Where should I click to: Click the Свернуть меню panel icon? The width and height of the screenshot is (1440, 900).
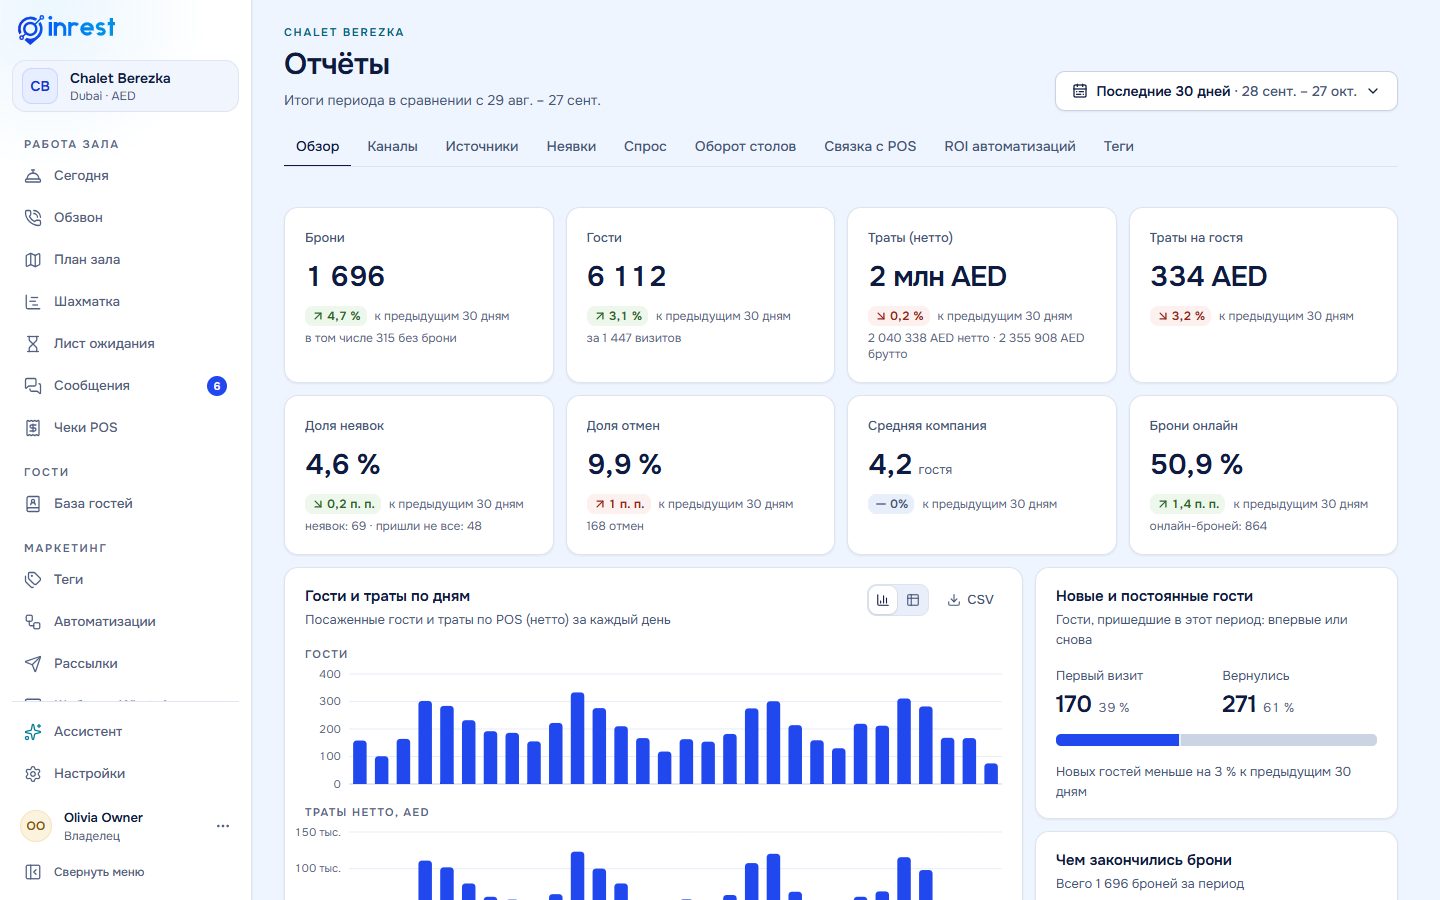(x=33, y=872)
